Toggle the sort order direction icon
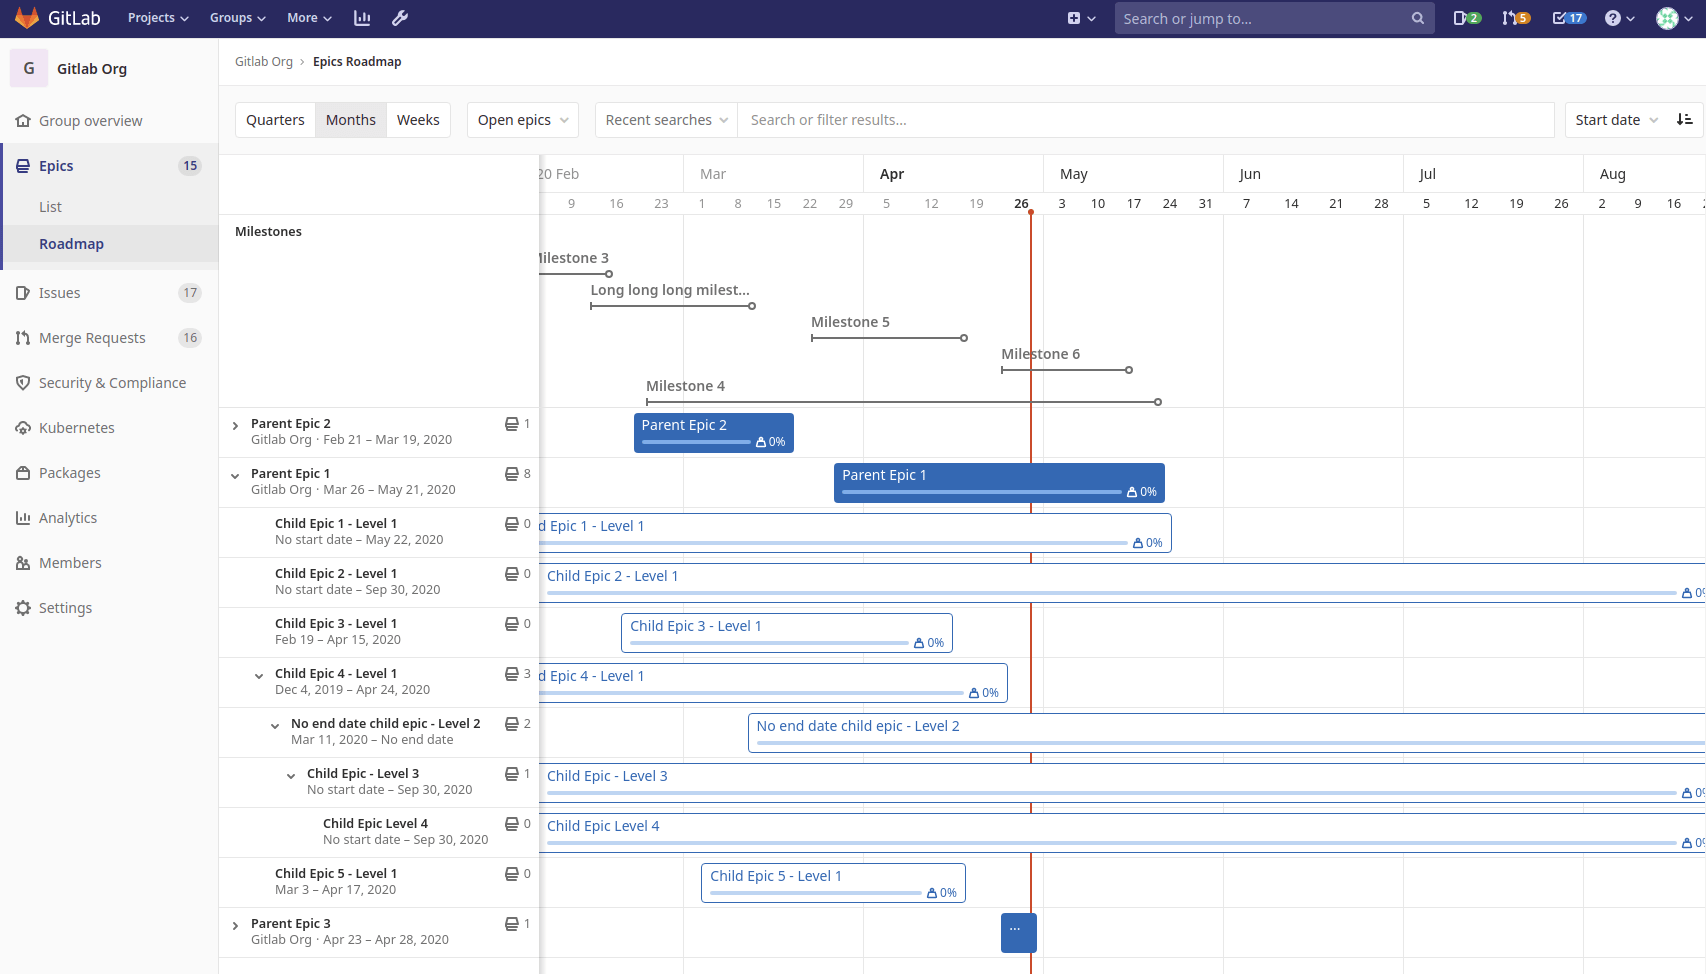 point(1685,119)
